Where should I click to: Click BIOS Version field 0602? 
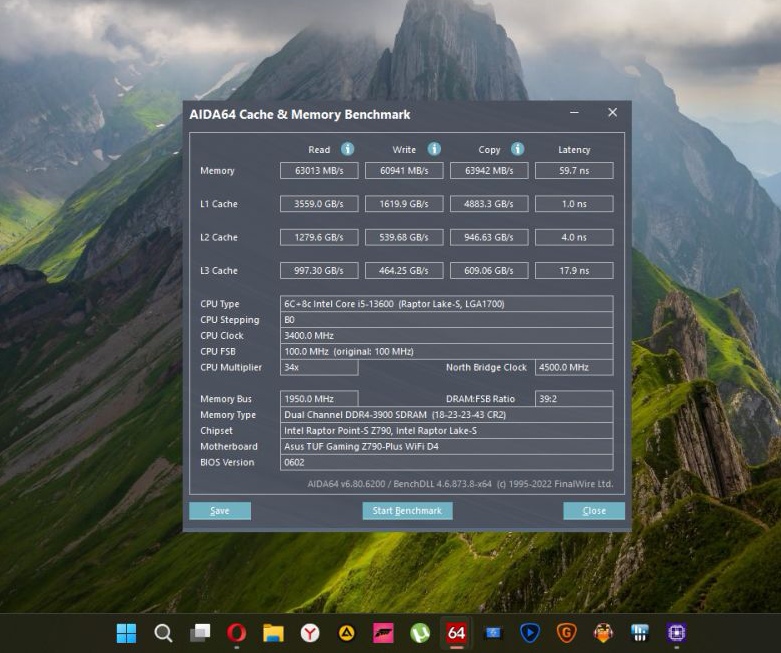[x=446, y=463]
